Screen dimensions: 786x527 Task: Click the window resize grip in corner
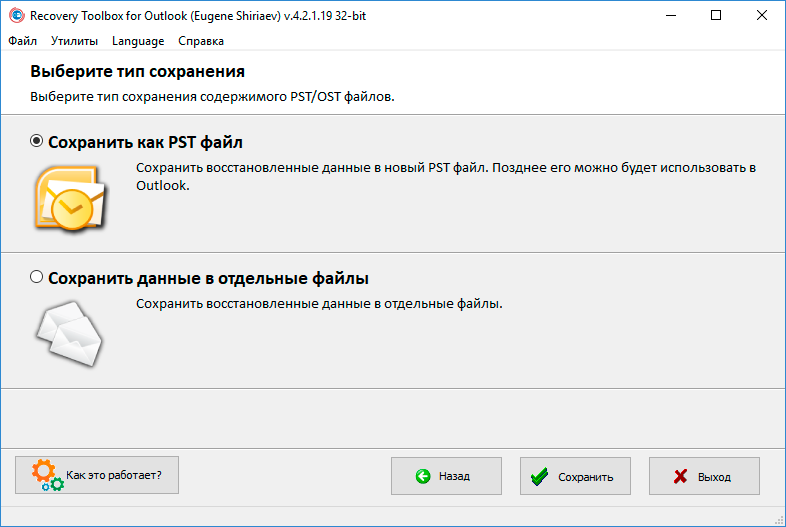778,519
